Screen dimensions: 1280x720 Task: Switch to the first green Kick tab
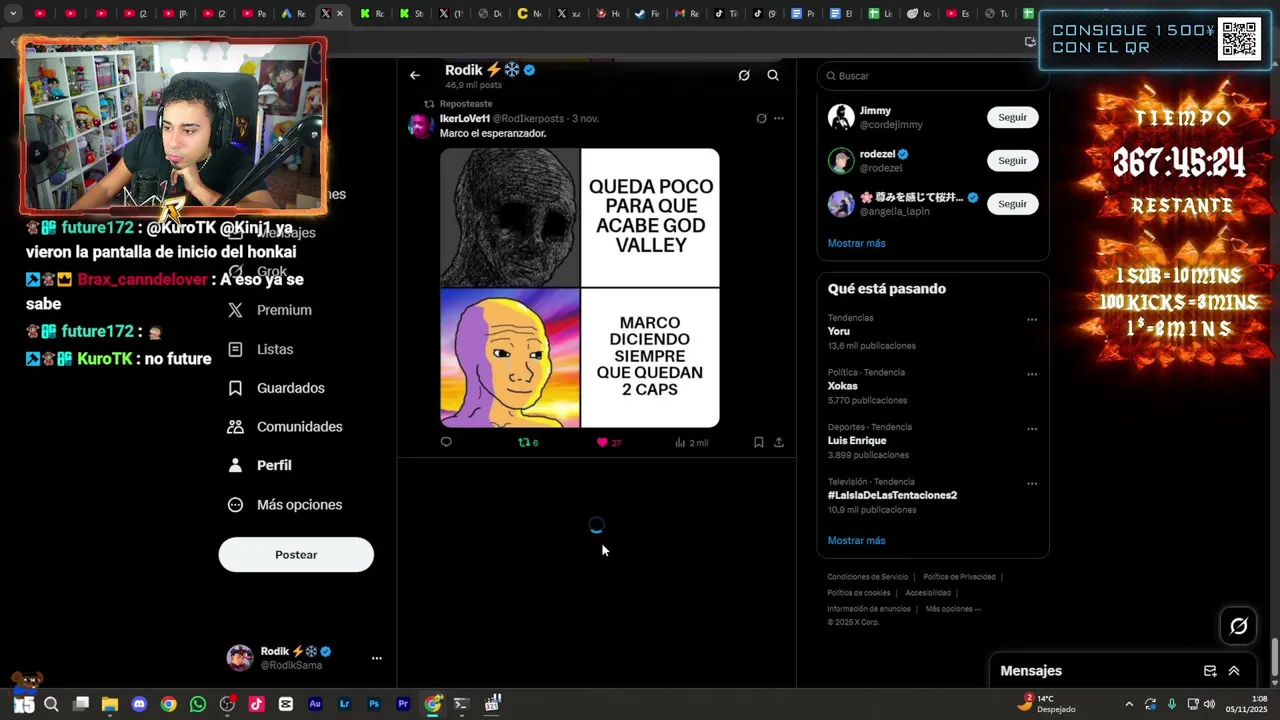372,14
